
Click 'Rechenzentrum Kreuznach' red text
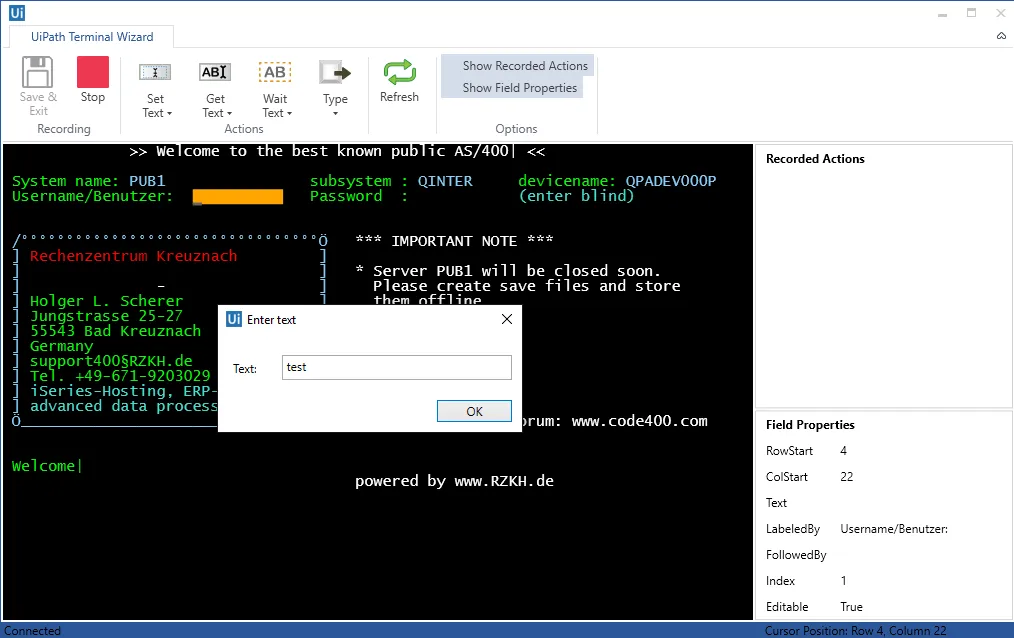pyautogui.click(x=133, y=256)
